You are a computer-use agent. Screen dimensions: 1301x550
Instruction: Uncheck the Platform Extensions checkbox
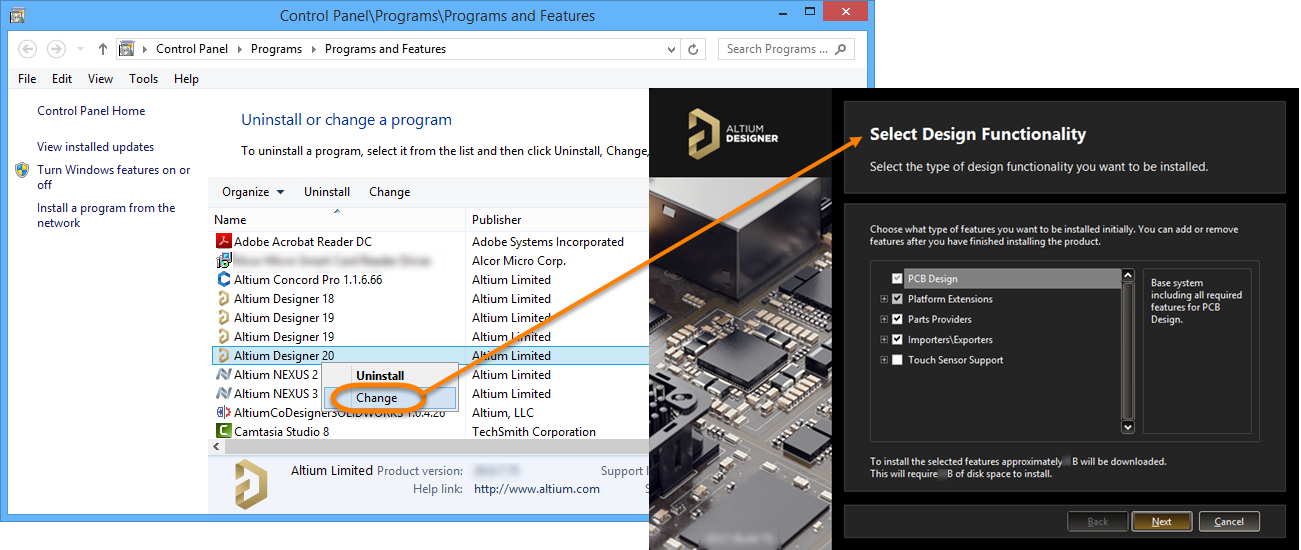pyautogui.click(x=897, y=299)
